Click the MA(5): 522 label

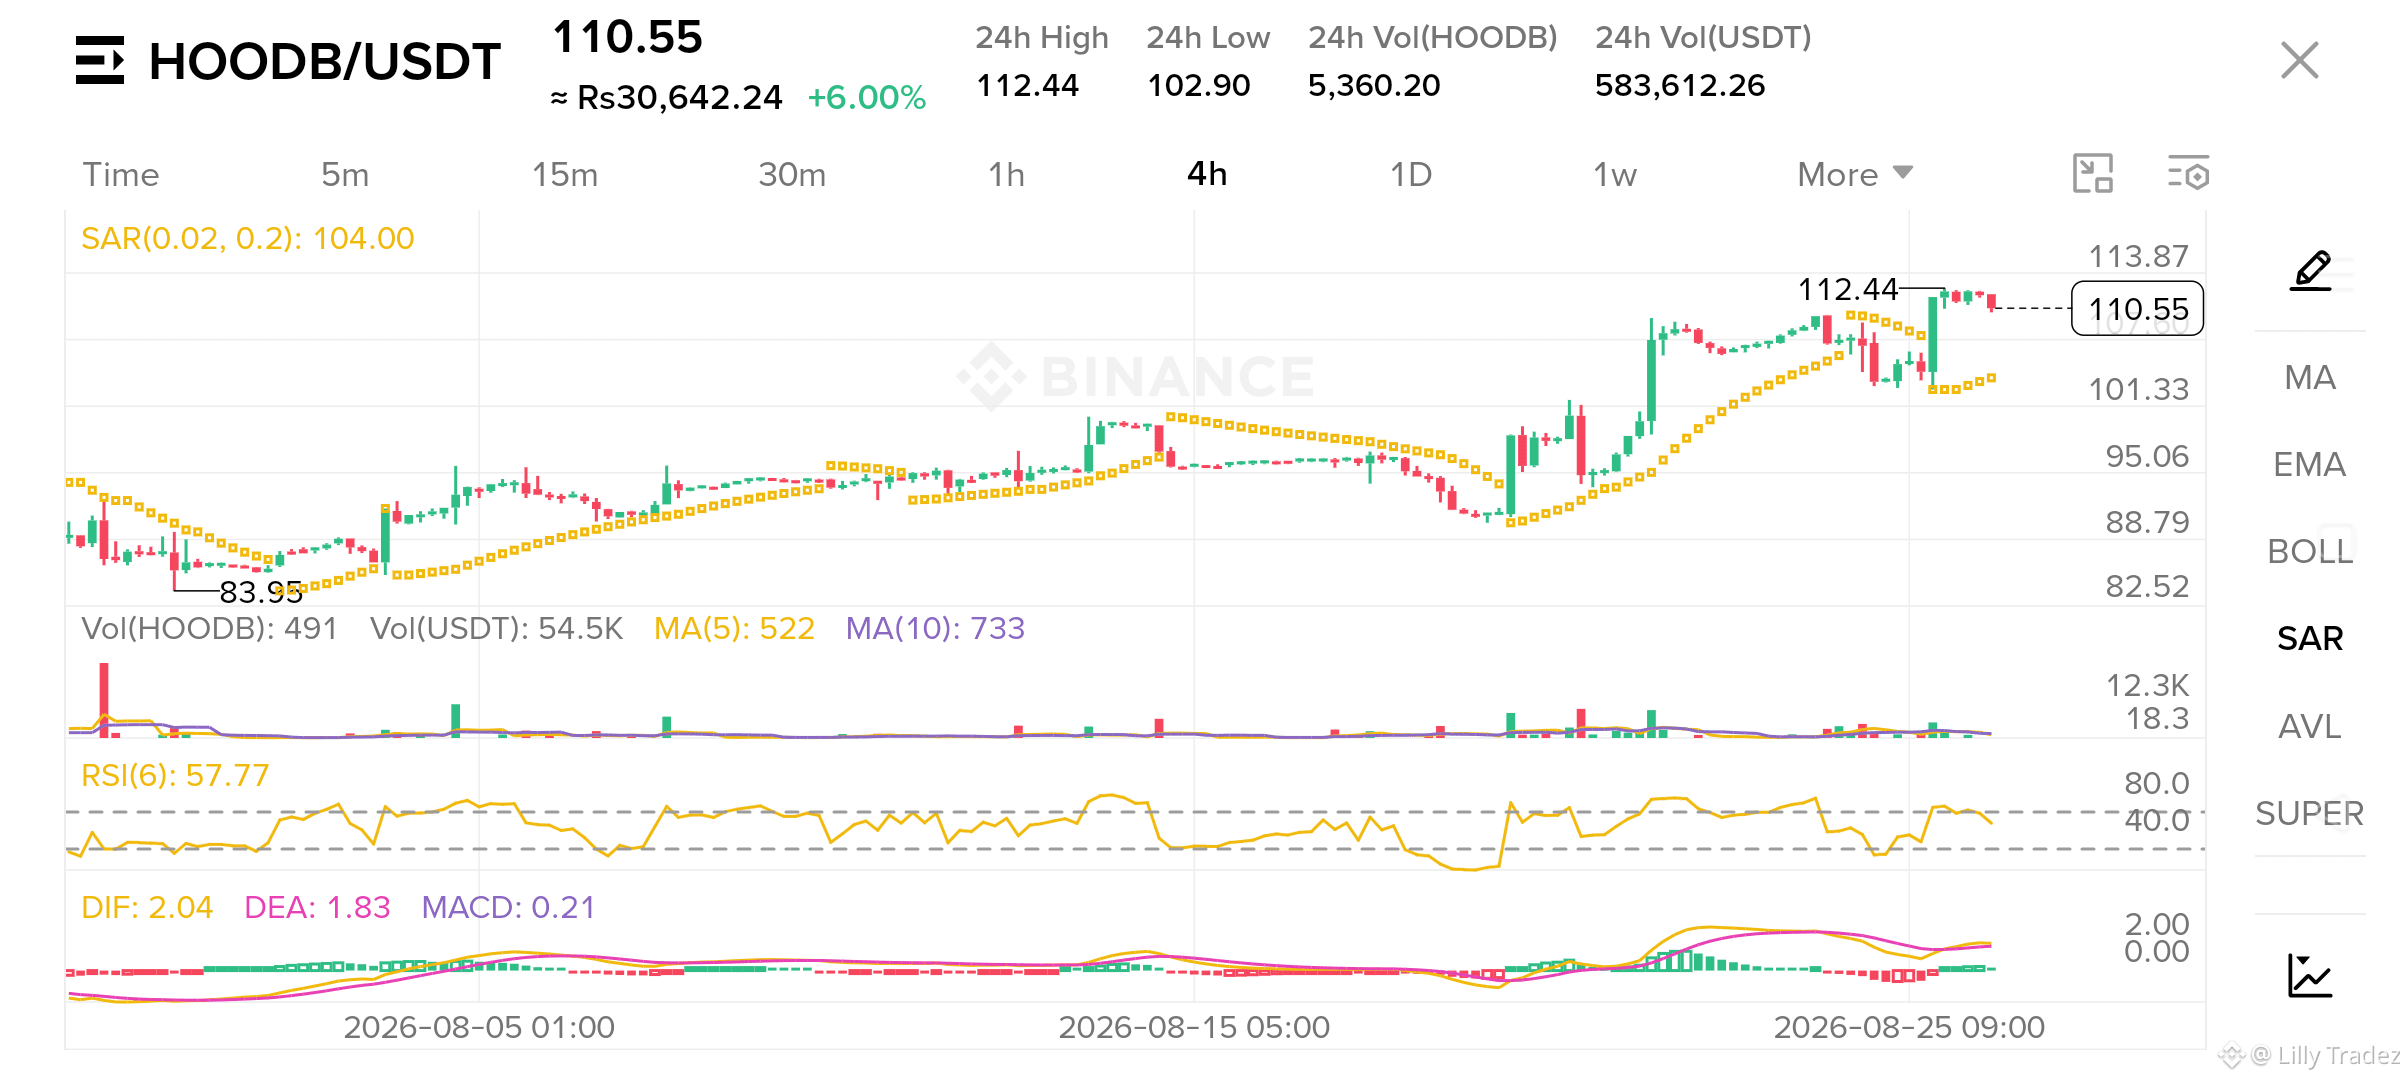tap(734, 628)
